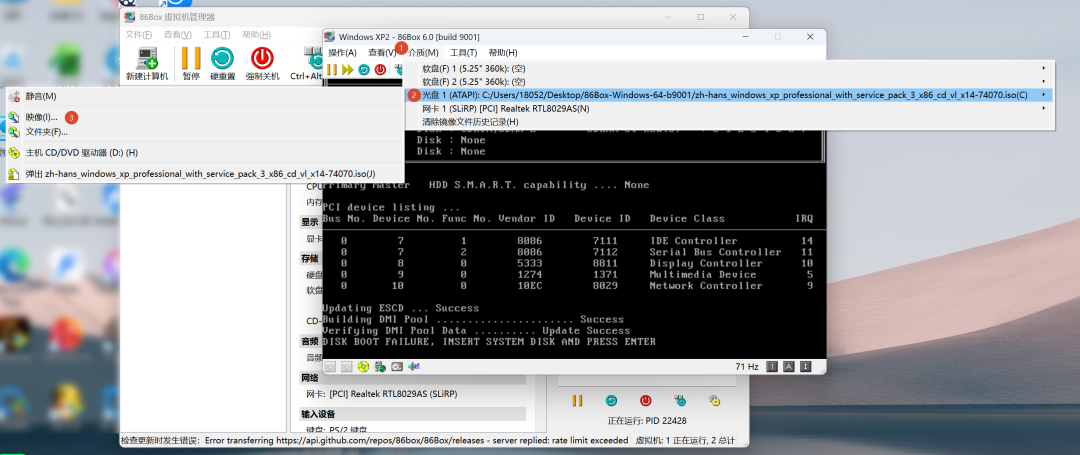Open 查看(V) menu in XP2 window
The height and width of the screenshot is (455, 1080).
[x=382, y=52]
